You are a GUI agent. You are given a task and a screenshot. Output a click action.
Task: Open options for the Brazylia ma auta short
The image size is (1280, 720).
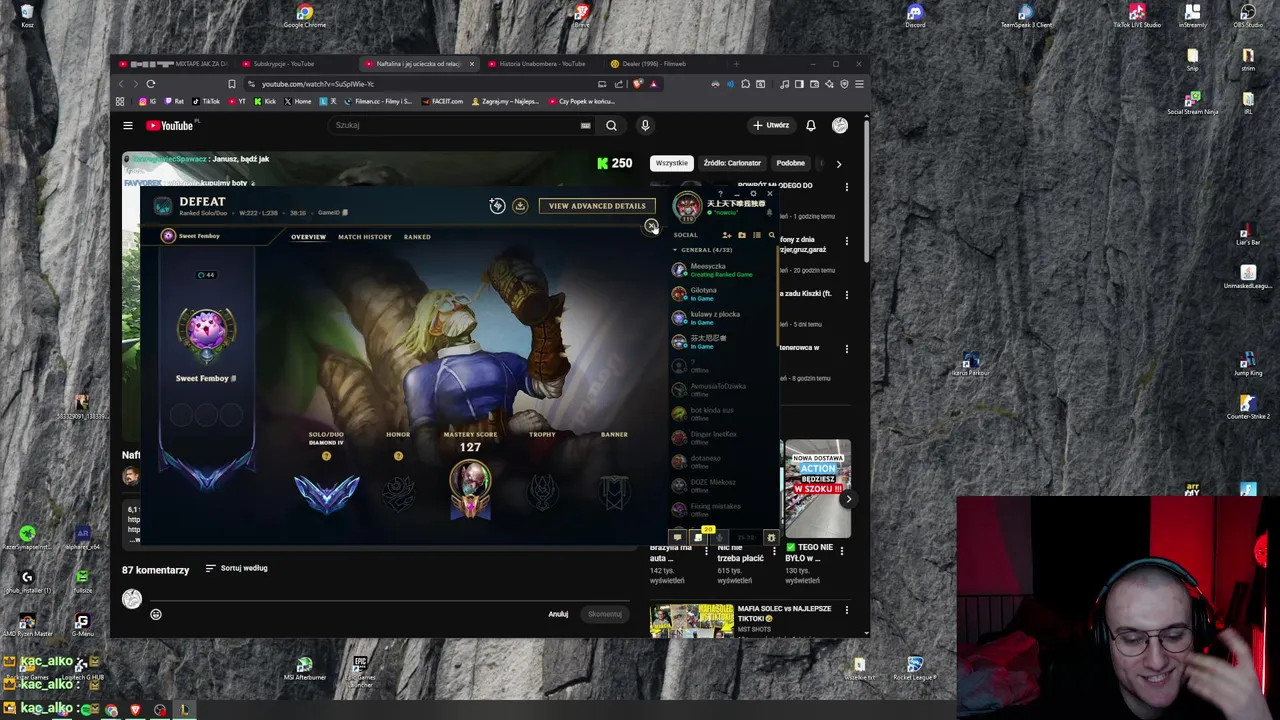pyautogui.click(x=707, y=551)
